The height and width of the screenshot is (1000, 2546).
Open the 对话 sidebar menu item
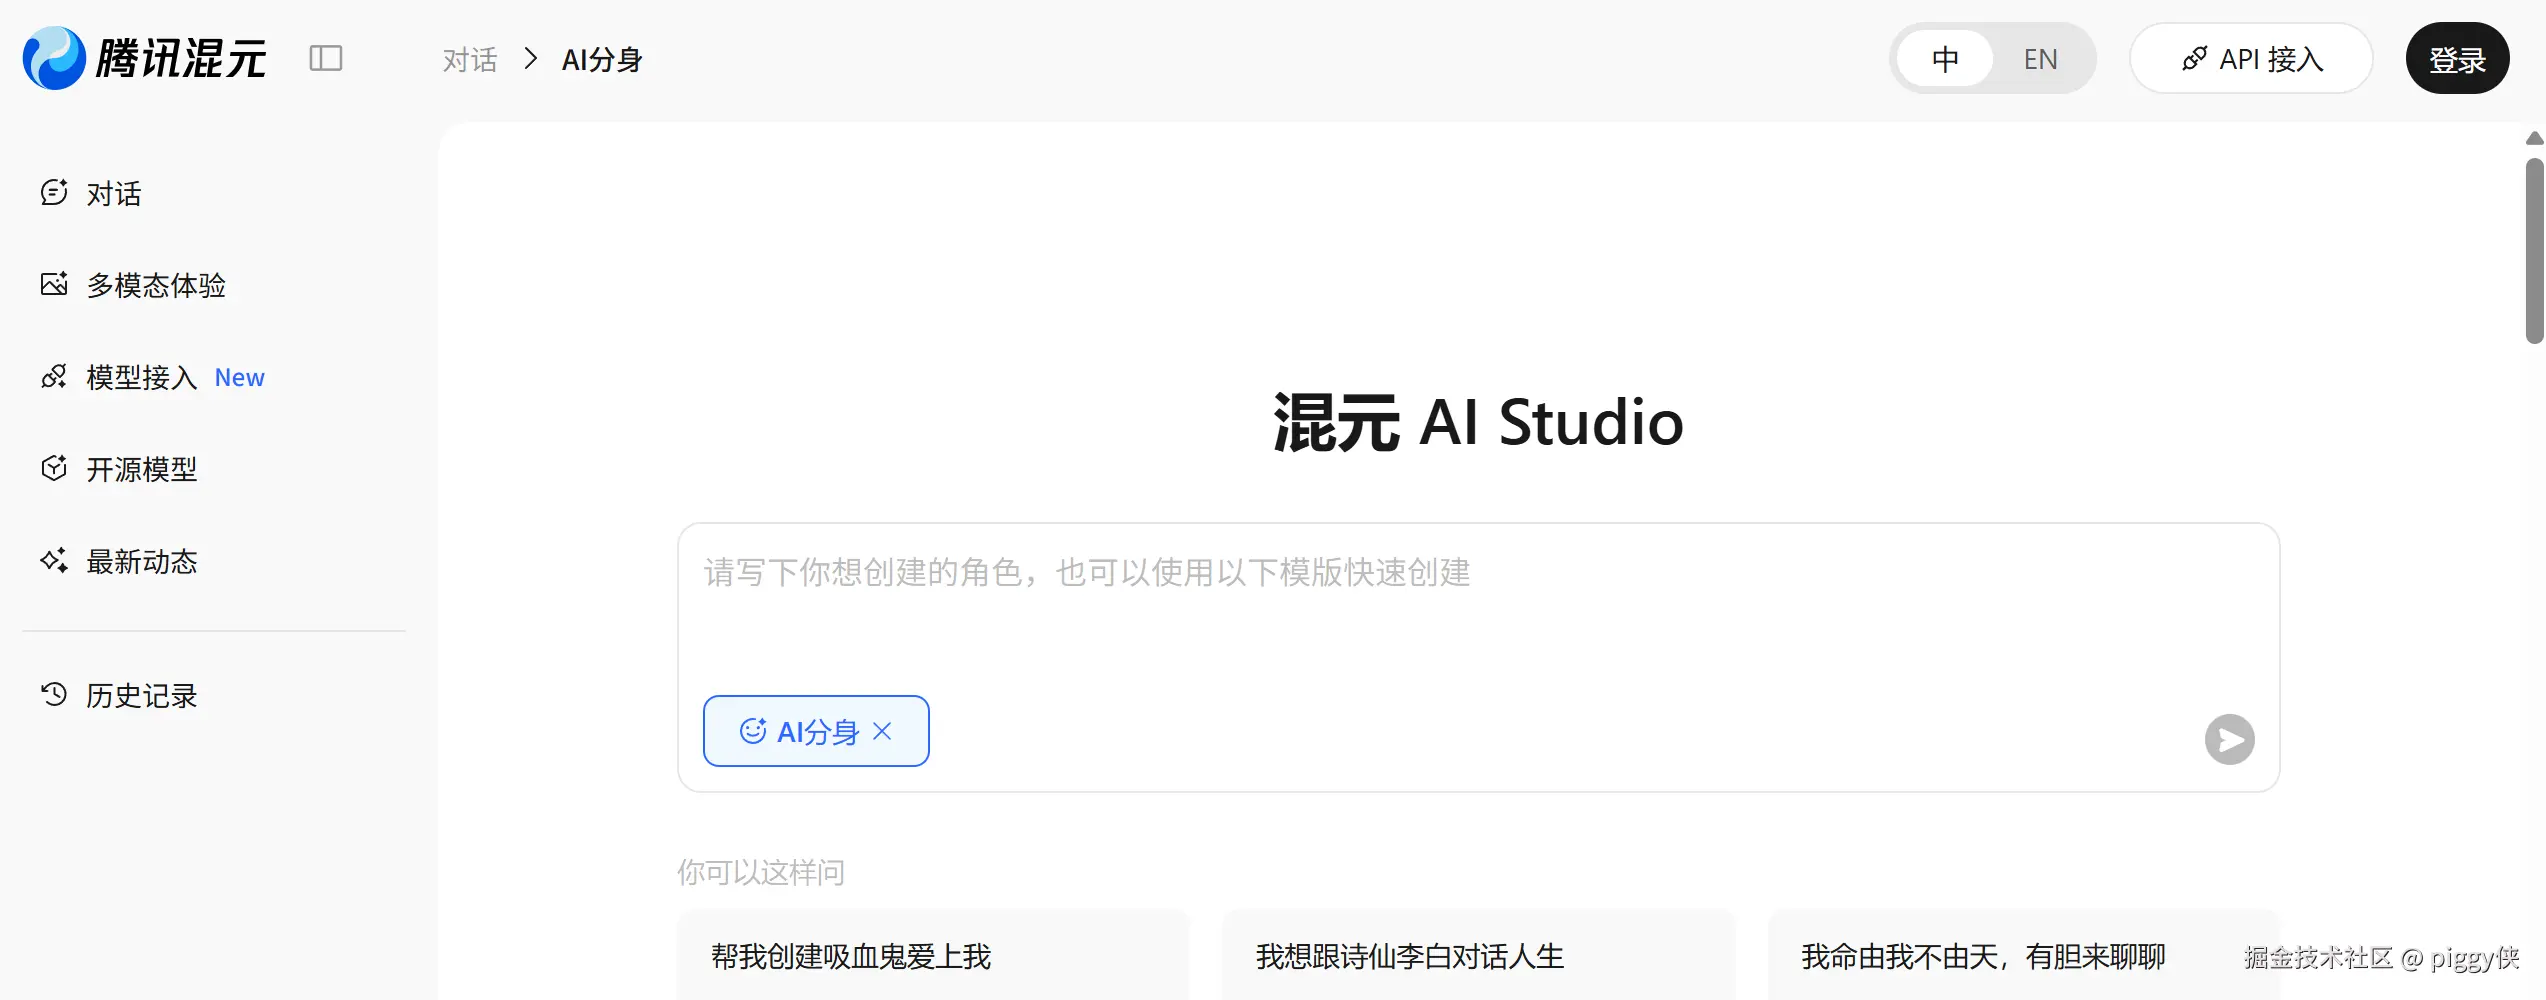(214, 193)
